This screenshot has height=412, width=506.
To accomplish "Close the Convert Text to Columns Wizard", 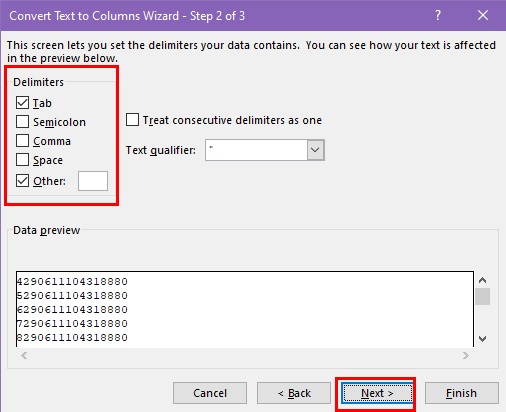I will [483, 15].
